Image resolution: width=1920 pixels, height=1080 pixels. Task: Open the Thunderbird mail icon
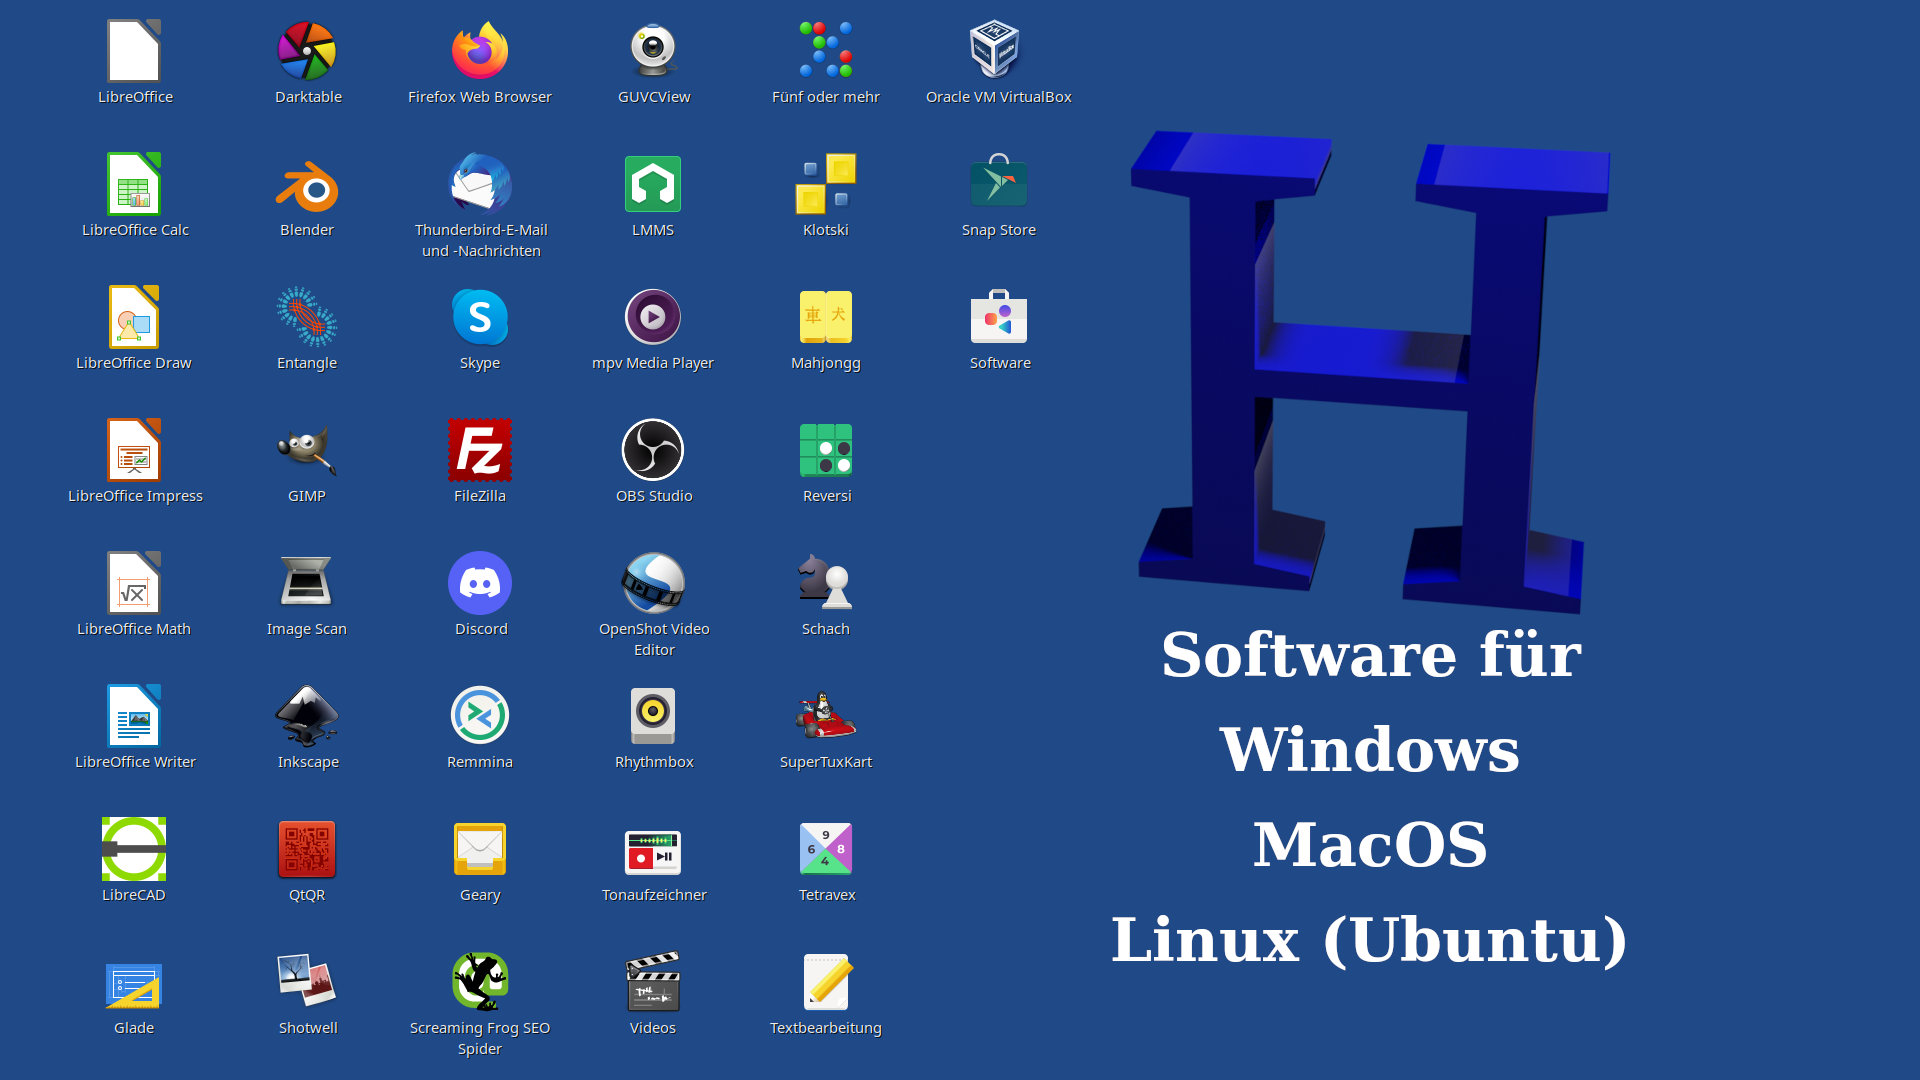point(480,184)
